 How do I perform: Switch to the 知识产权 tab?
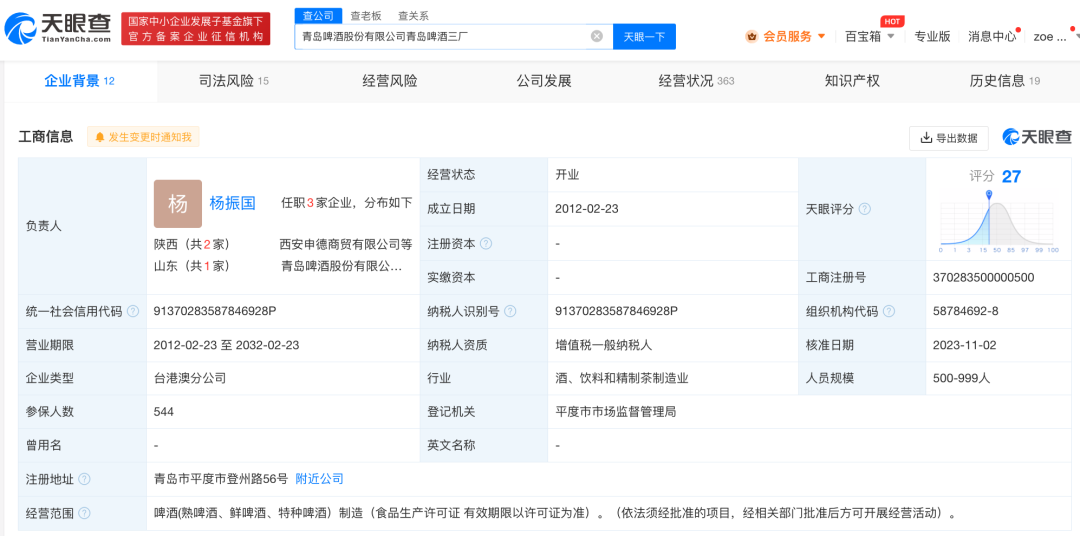click(x=852, y=81)
